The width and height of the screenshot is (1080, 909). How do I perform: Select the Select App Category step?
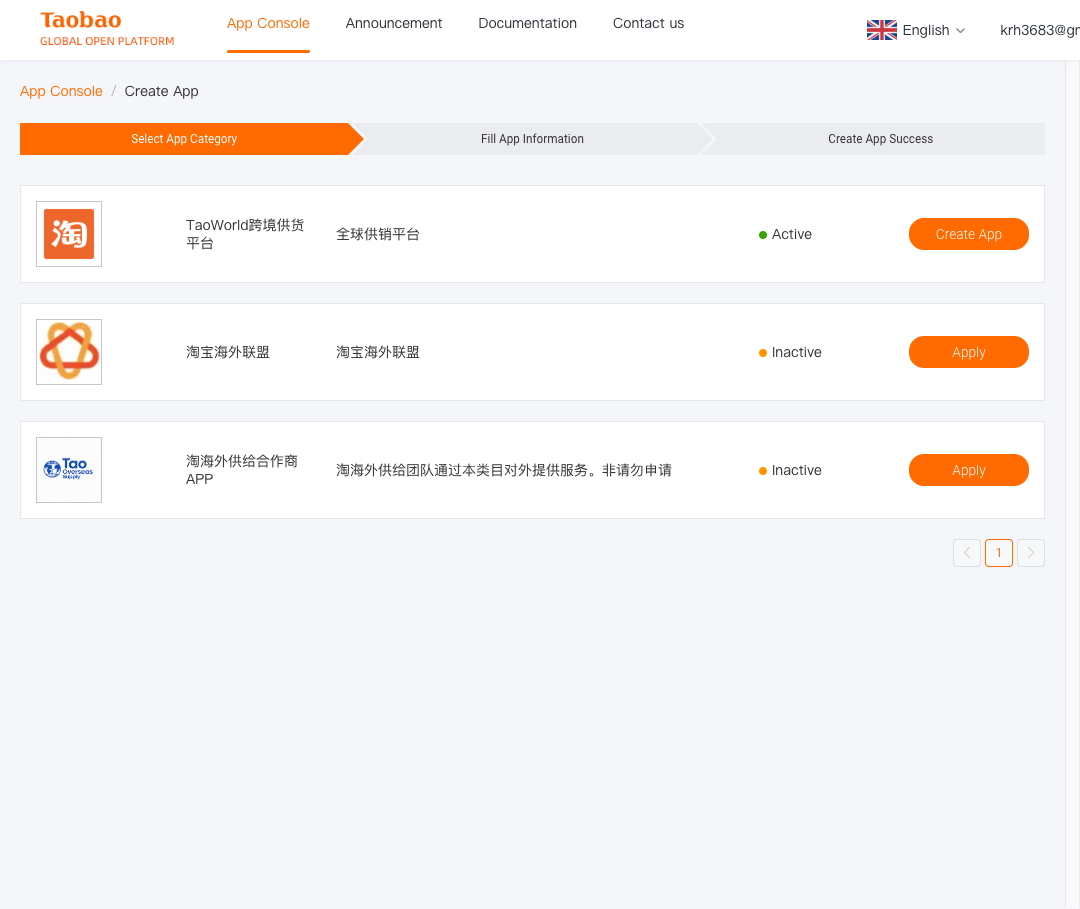[184, 139]
